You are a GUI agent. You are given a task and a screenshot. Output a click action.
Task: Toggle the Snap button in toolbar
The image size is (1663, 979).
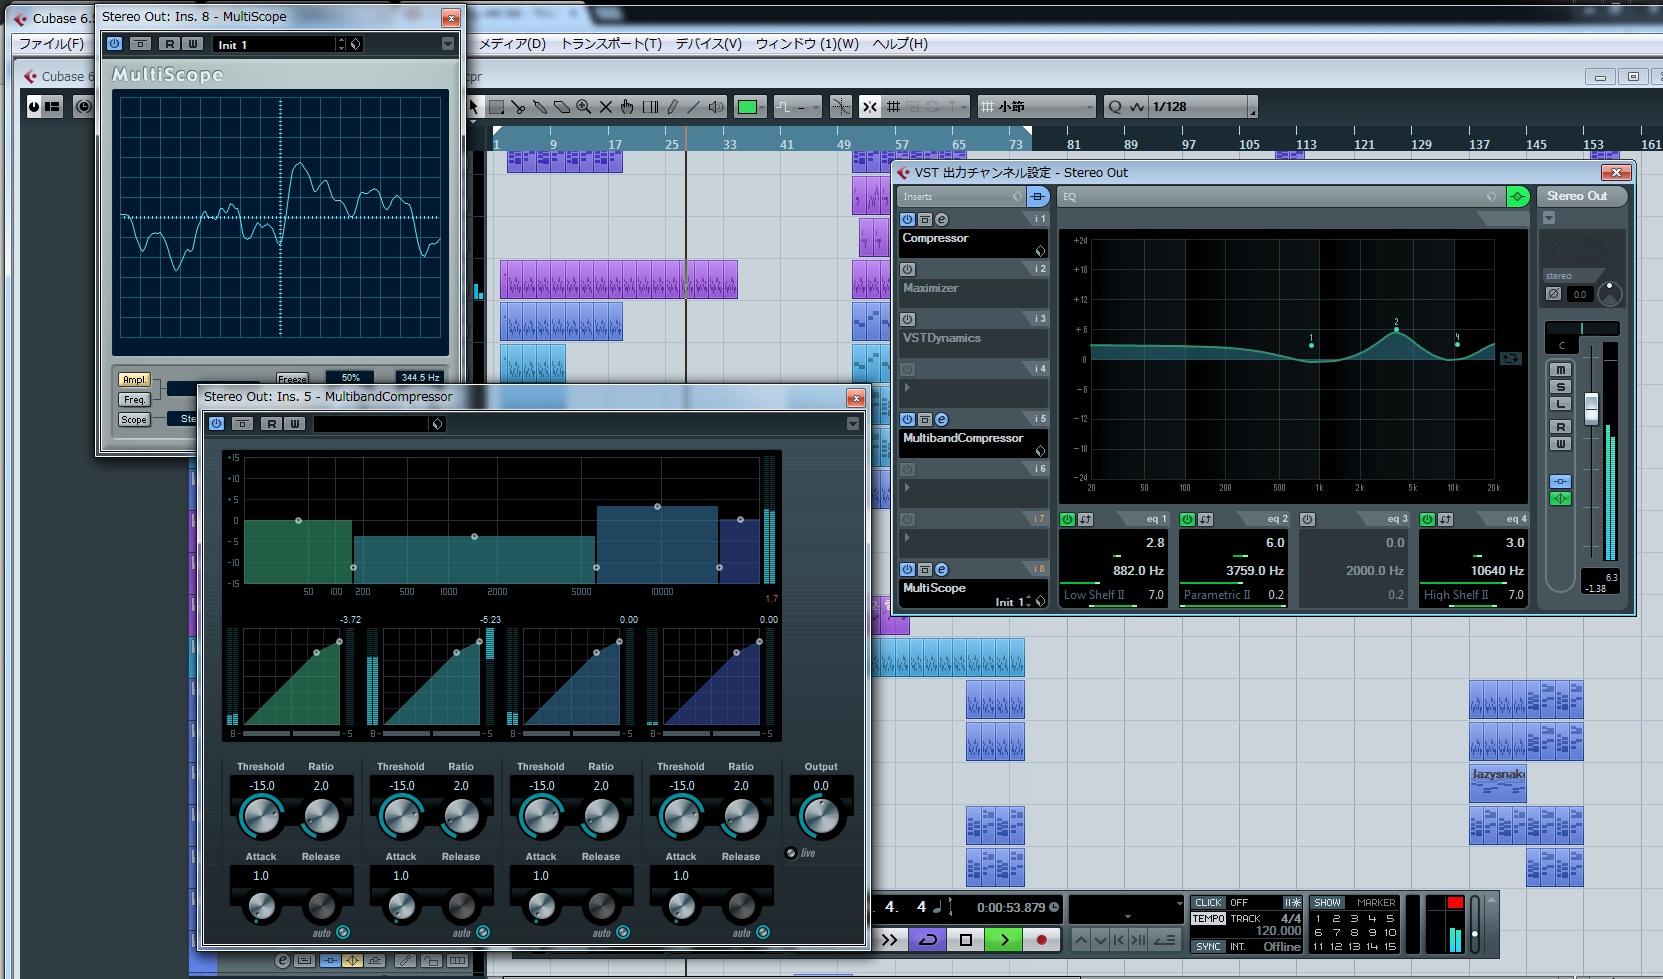click(x=869, y=107)
